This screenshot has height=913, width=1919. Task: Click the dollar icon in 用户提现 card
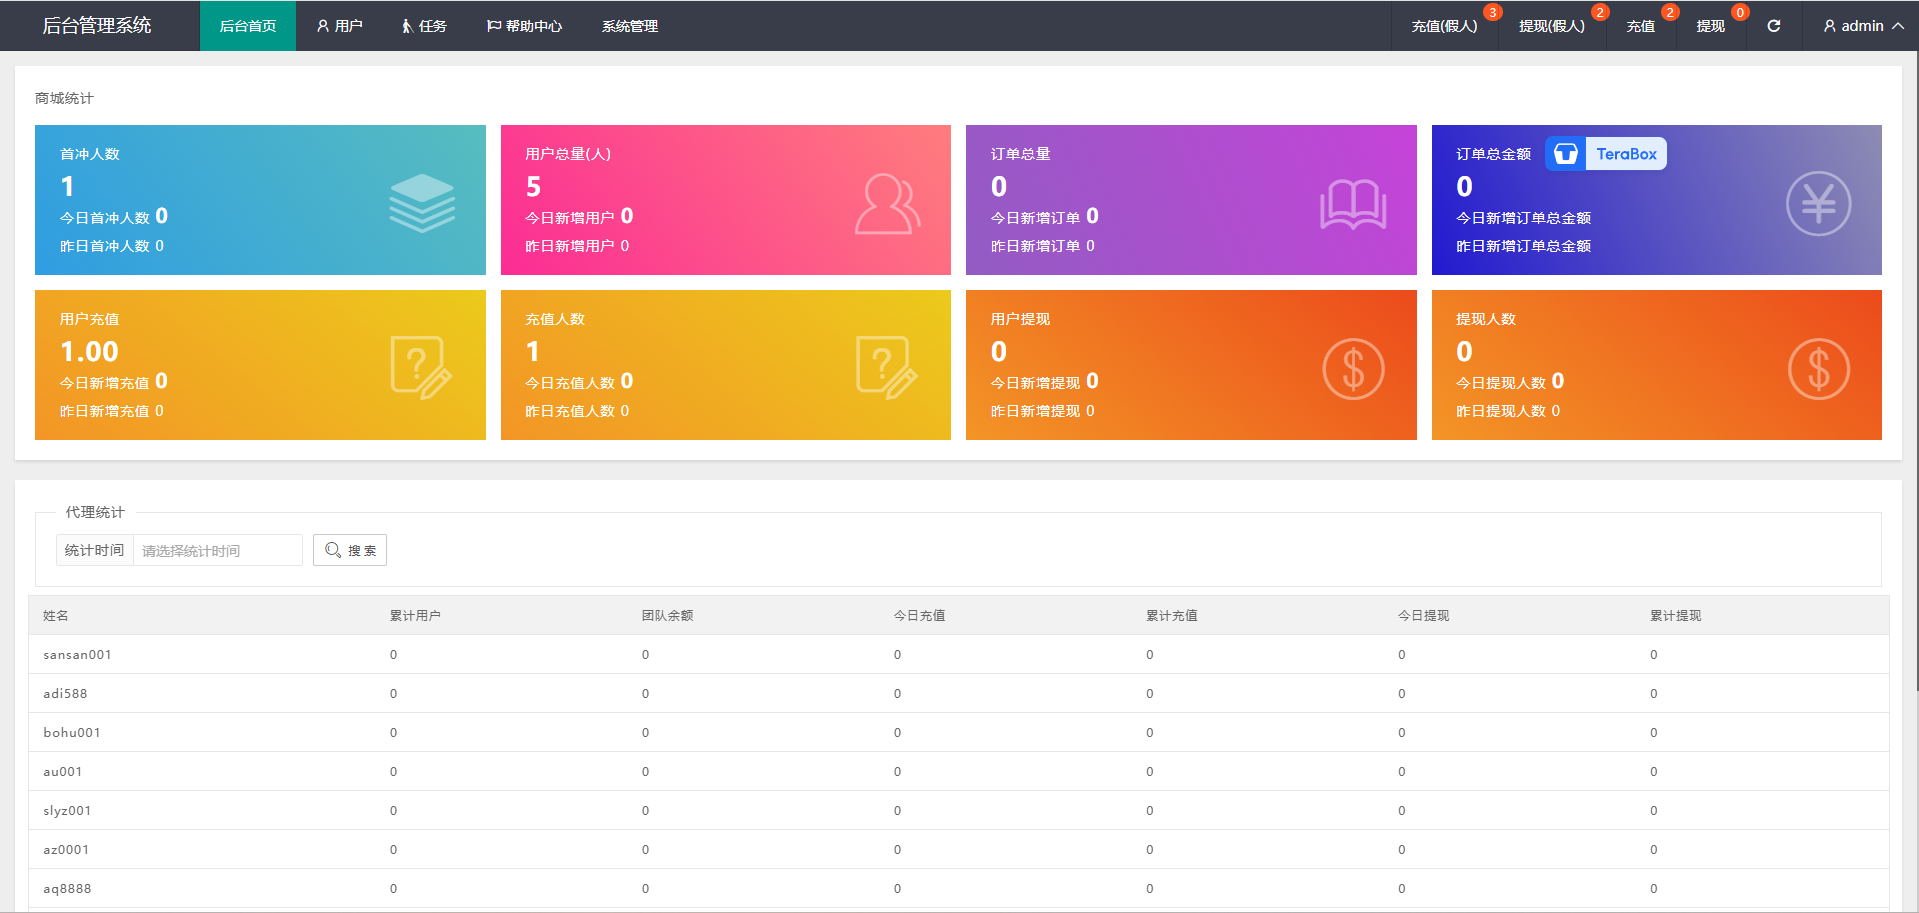1352,369
